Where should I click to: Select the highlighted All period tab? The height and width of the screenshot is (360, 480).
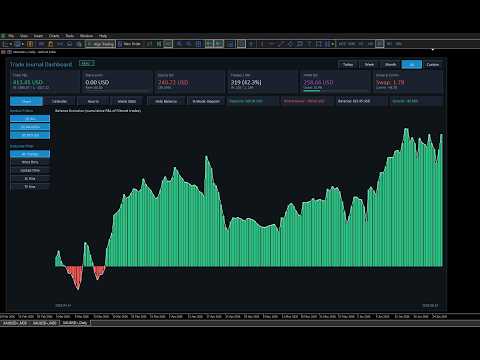tap(412, 65)
